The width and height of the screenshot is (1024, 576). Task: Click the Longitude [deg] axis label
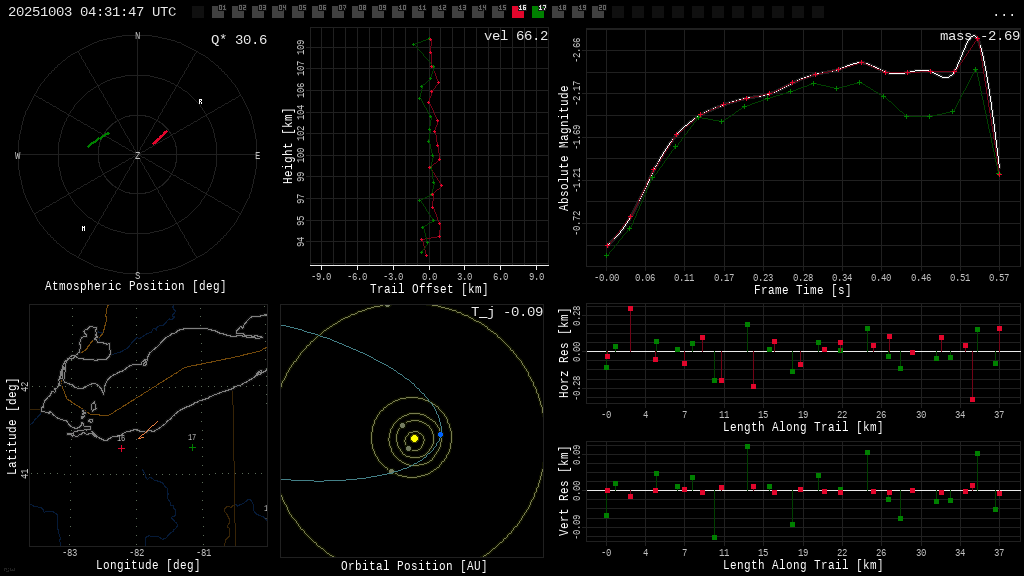coord(148,565)
